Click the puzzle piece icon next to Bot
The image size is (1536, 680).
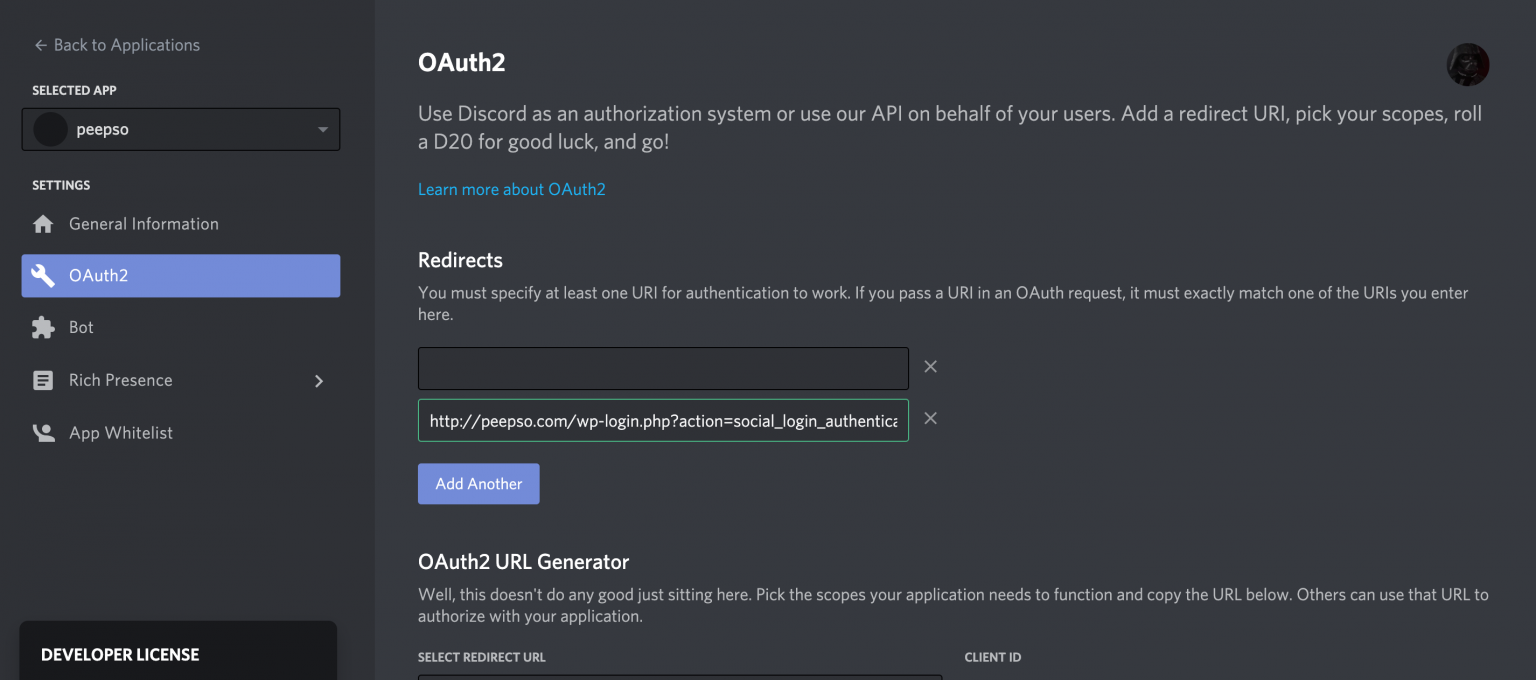coord(44,327)
